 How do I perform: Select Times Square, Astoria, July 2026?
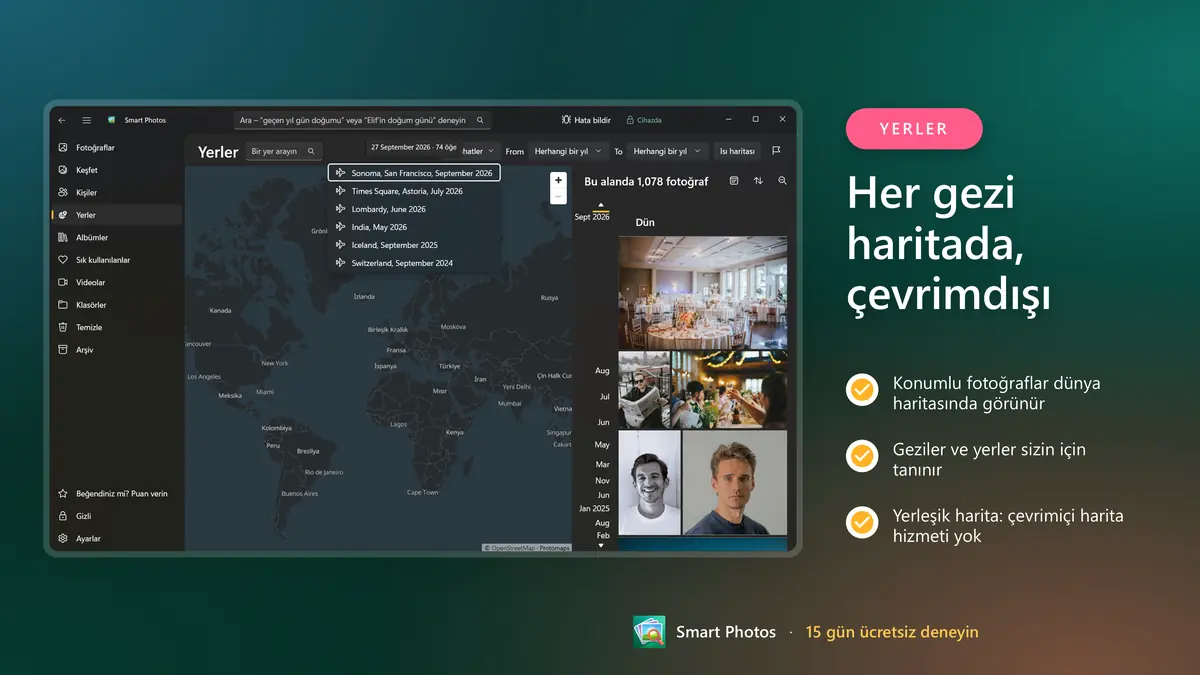point(414,191)
